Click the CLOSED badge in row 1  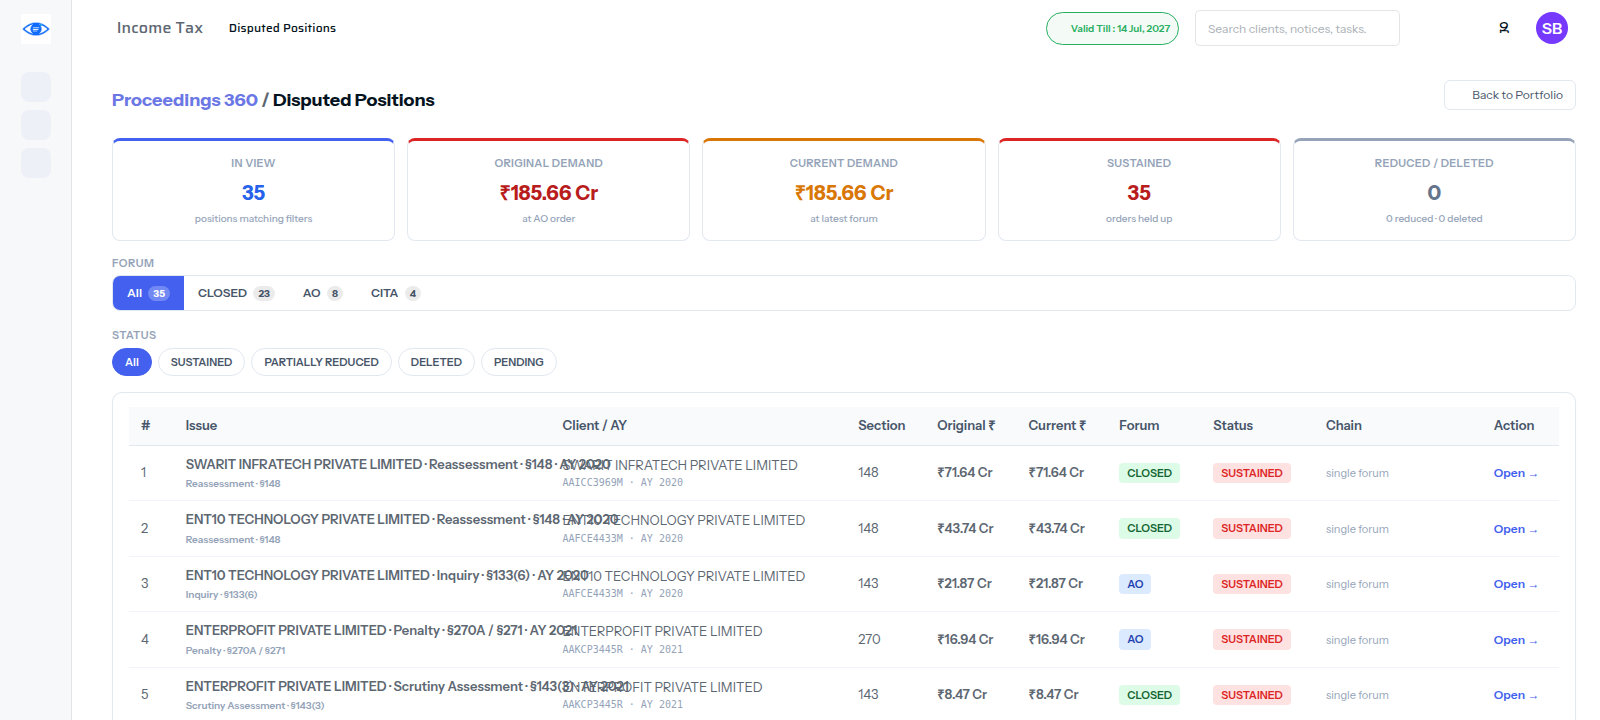click(1149, 473)
